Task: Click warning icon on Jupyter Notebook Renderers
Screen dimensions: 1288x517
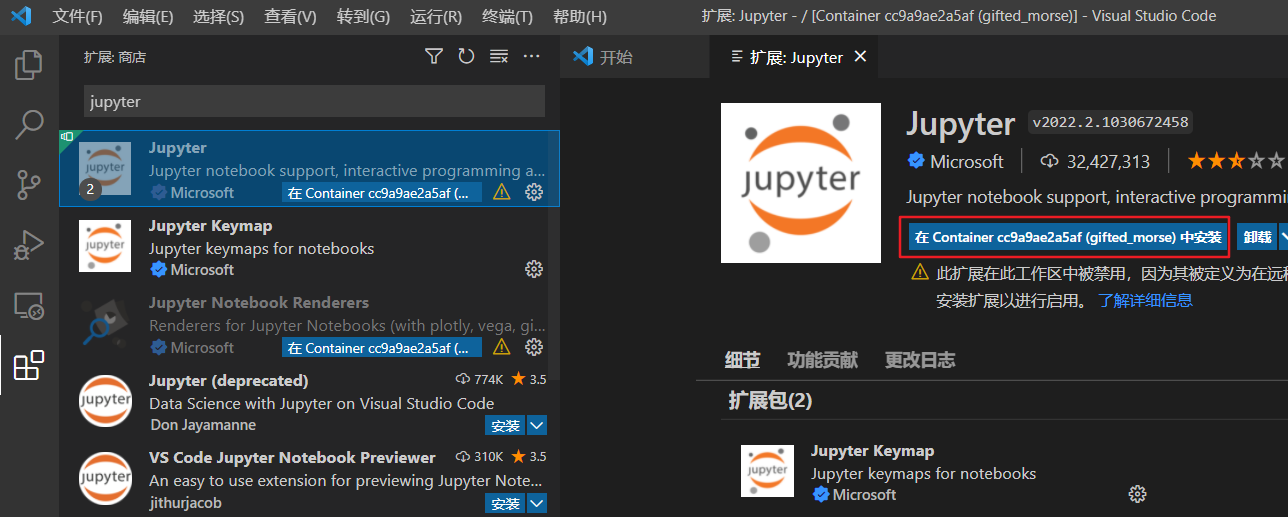Action: [502, 347]
